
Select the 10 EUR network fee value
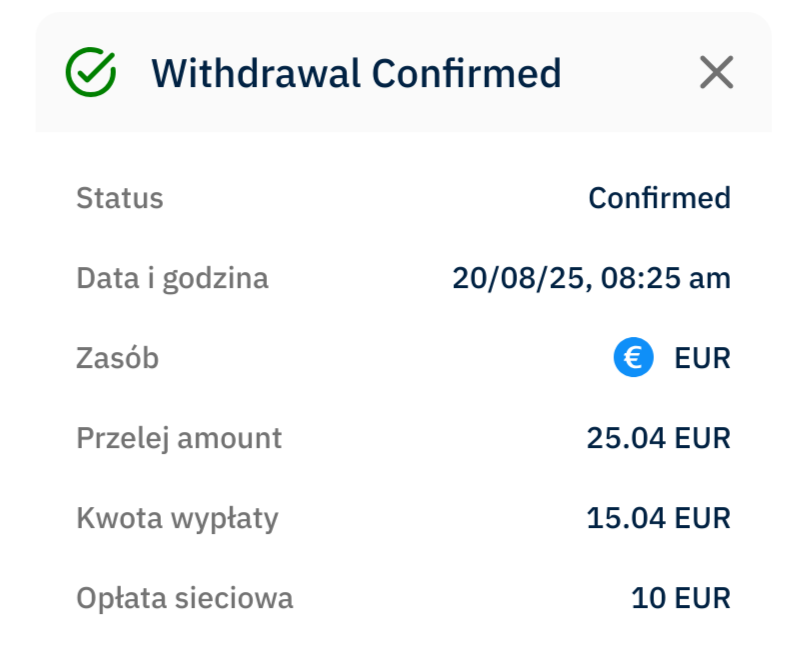681,598
